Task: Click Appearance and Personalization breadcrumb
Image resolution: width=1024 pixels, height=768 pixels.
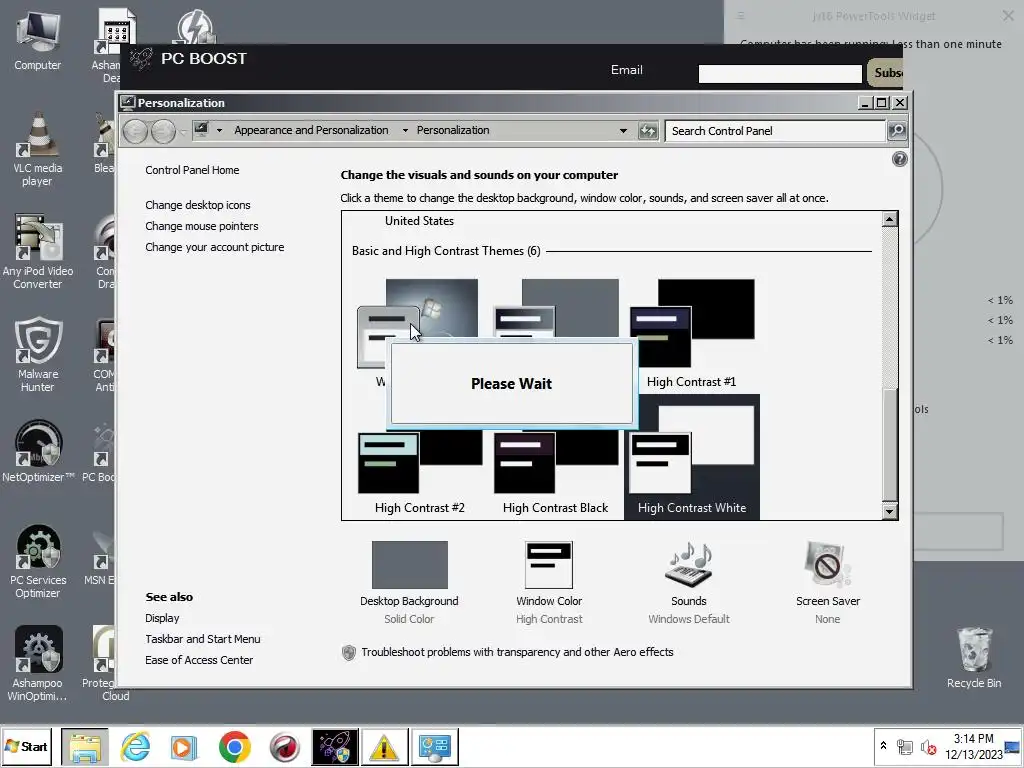Action: click(x=311, y=131)
